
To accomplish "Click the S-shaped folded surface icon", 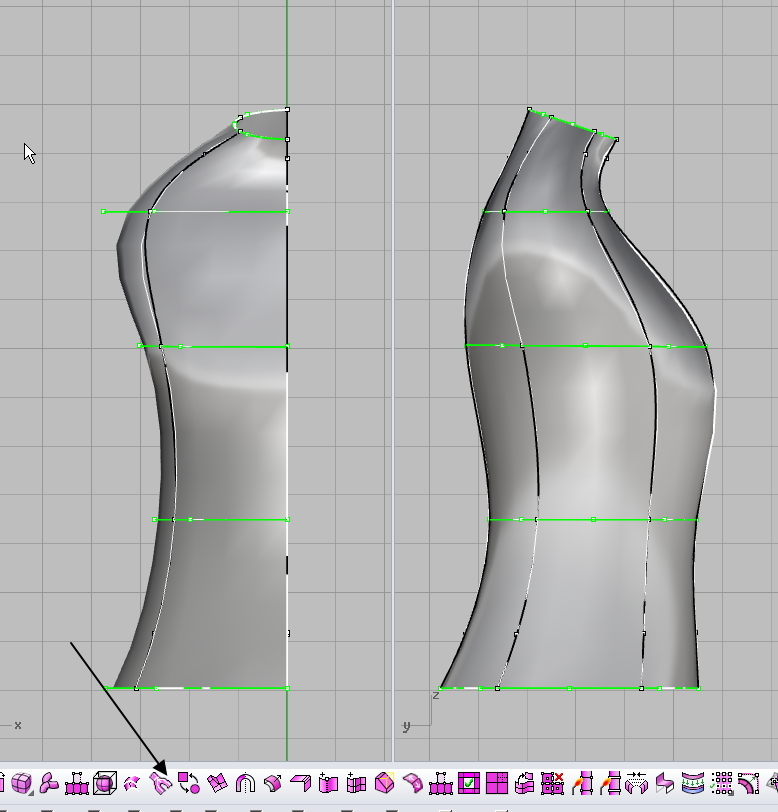I will [x=665, y=783].
